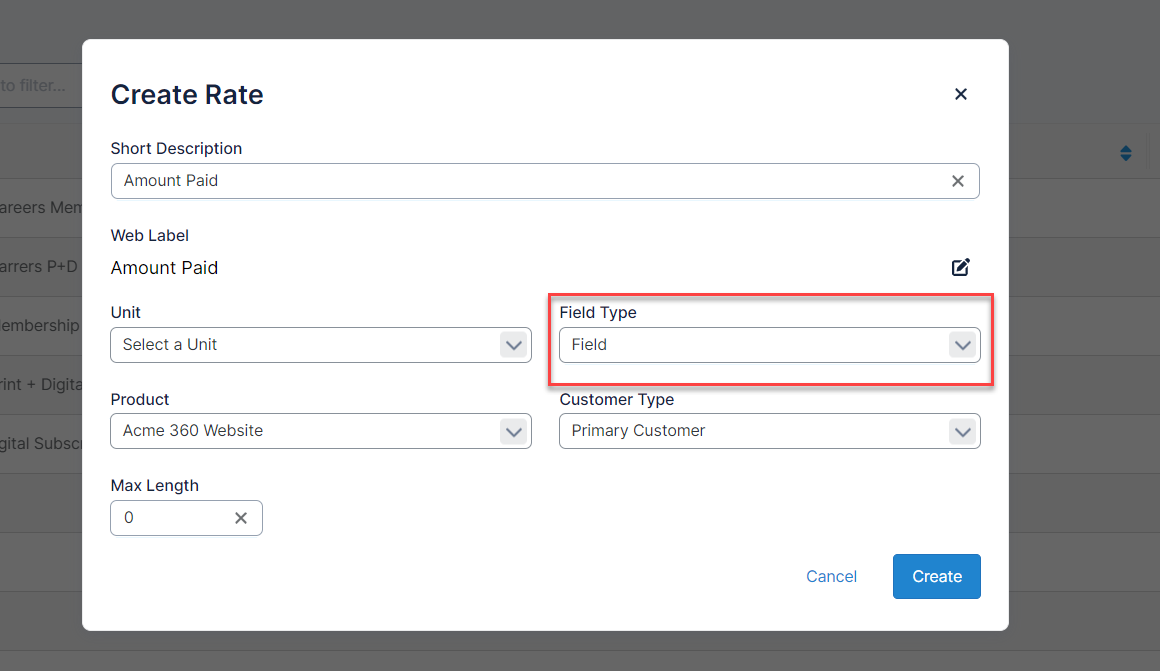This screenshot has height=671, width=1160.
Task: Select the Careers Mem background row
Action: pos(40,208)
